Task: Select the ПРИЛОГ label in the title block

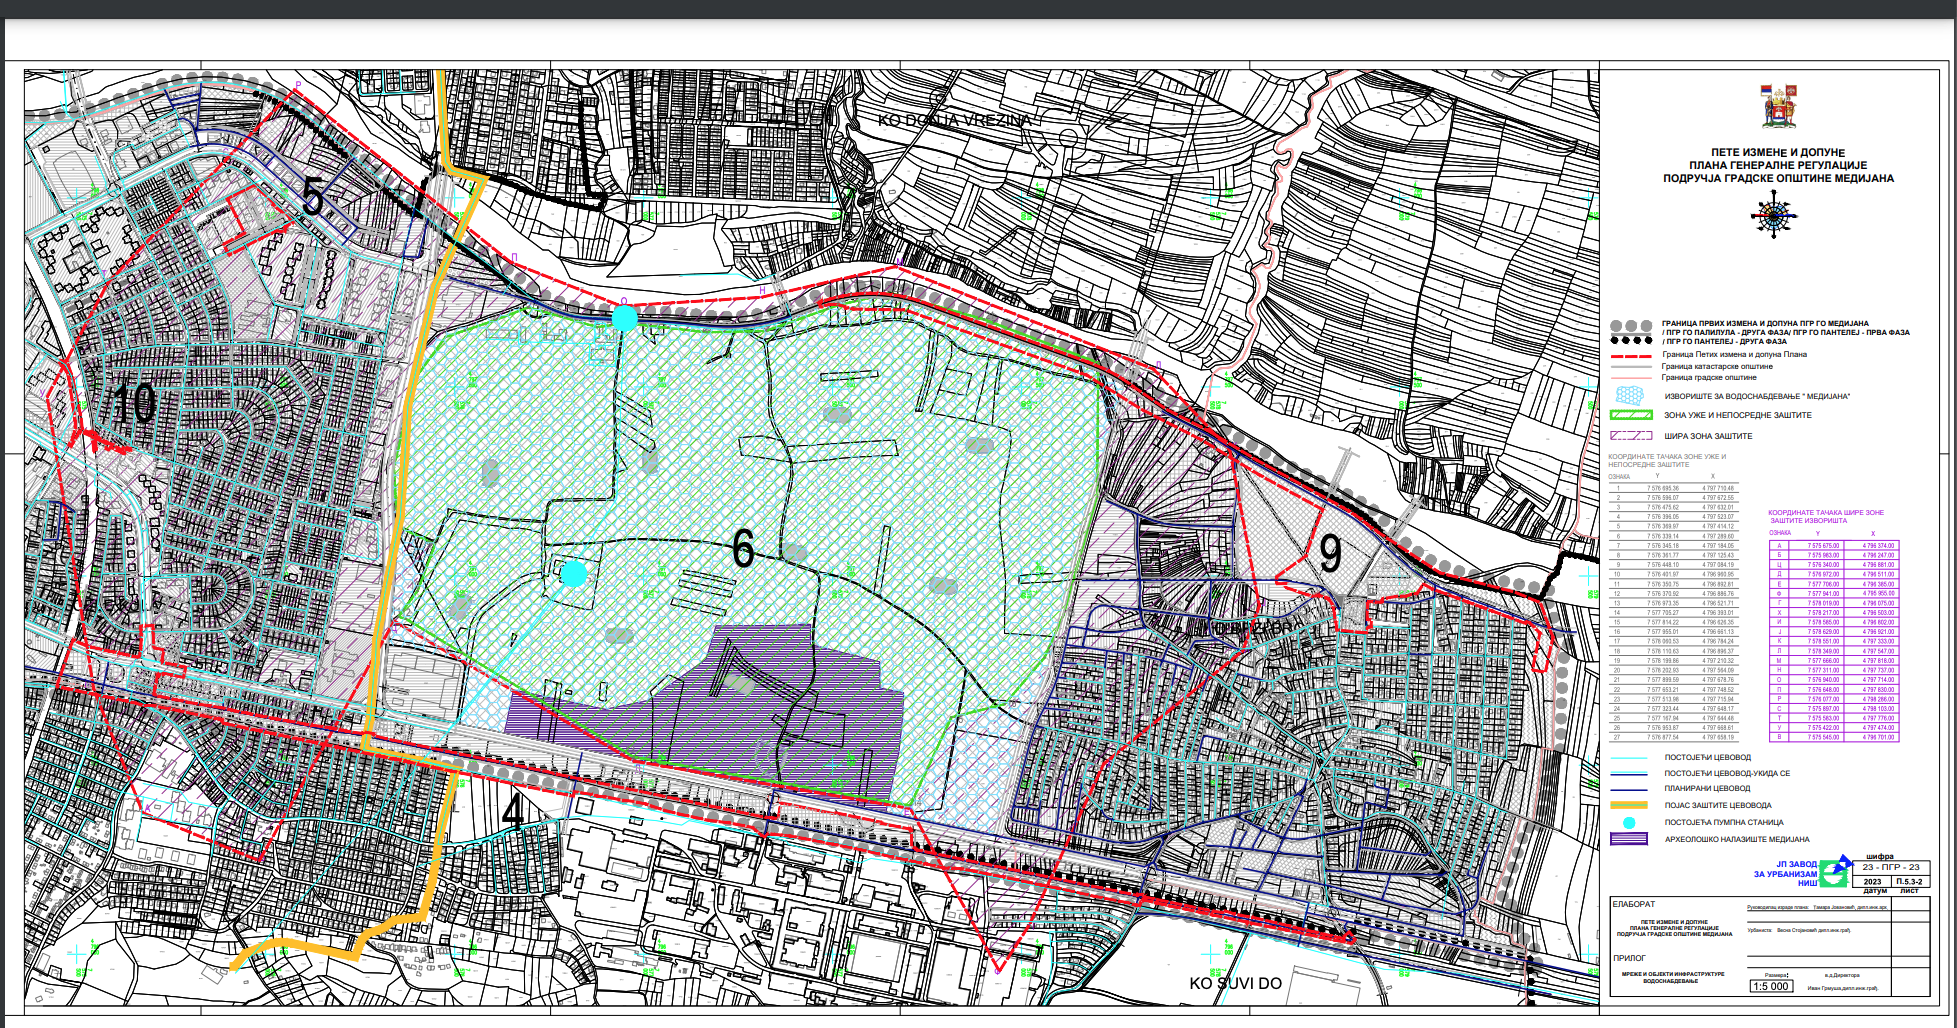Action: [x=1629, y=959]
